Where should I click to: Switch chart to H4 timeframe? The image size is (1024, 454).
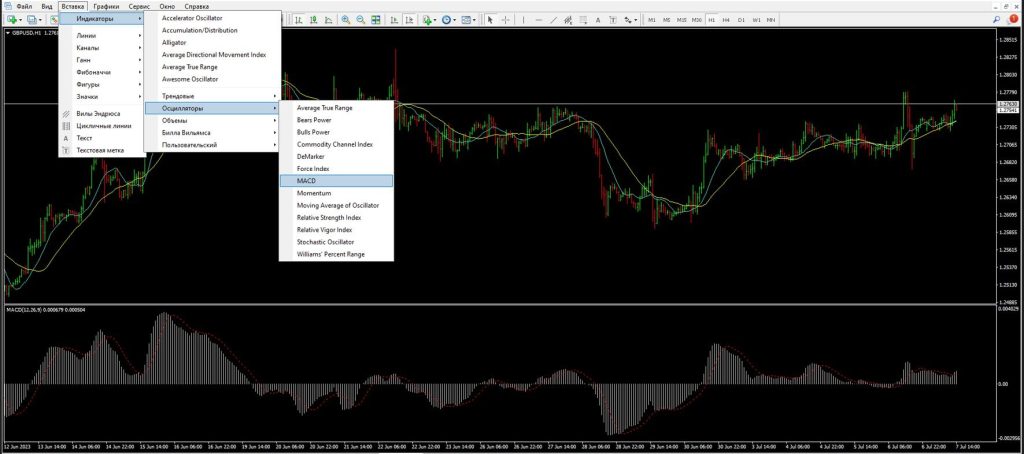(726, 19)
